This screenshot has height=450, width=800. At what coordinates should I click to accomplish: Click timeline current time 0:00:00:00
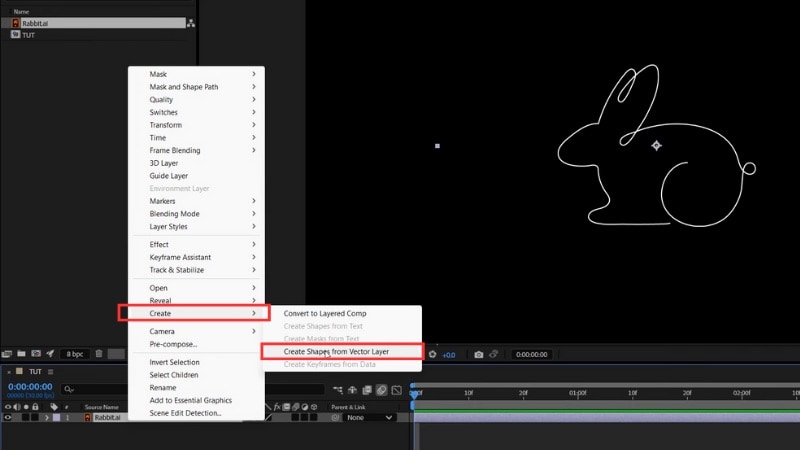point(30,387)
